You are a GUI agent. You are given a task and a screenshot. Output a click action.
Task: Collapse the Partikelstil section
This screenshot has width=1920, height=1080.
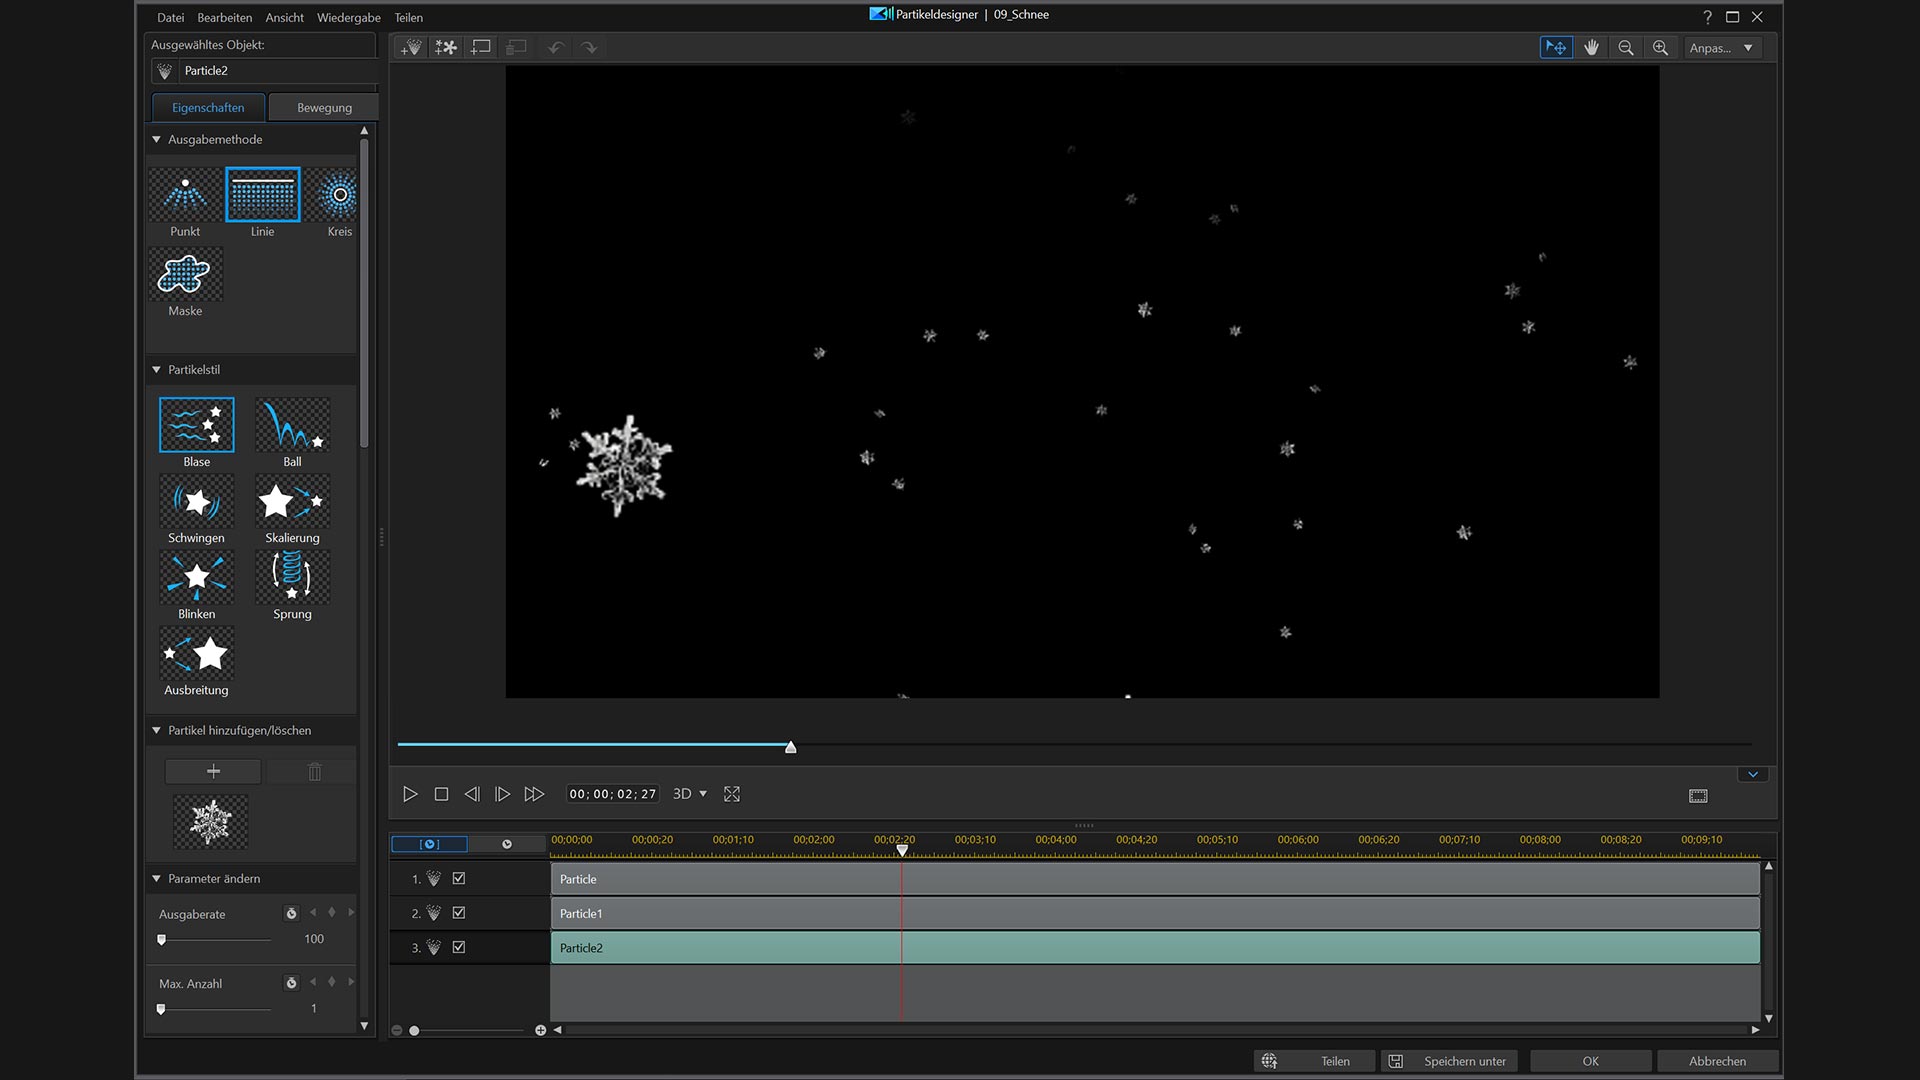(x=157, y=370)
